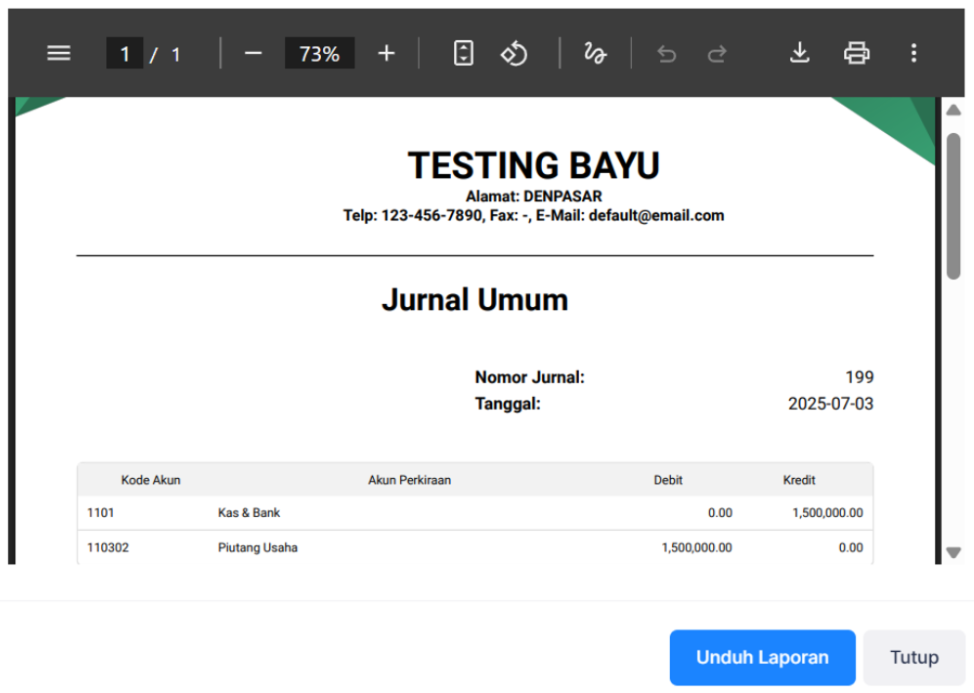Image resolution: width=974 pixels, height=693 pixels.
Task: Download the PDF using the toolbar download icon
Action: (x=800, y=53)
